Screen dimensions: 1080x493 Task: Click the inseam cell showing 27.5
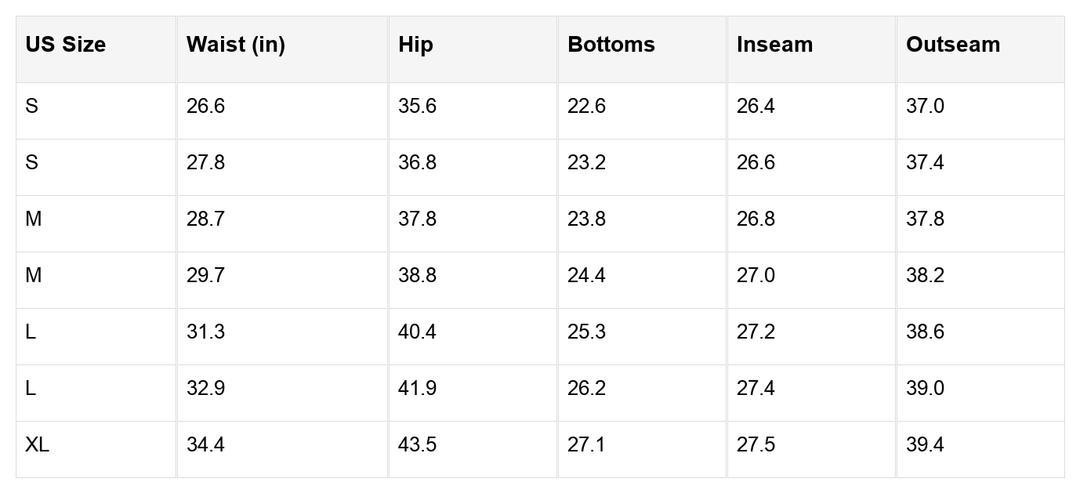pos(756,445)
